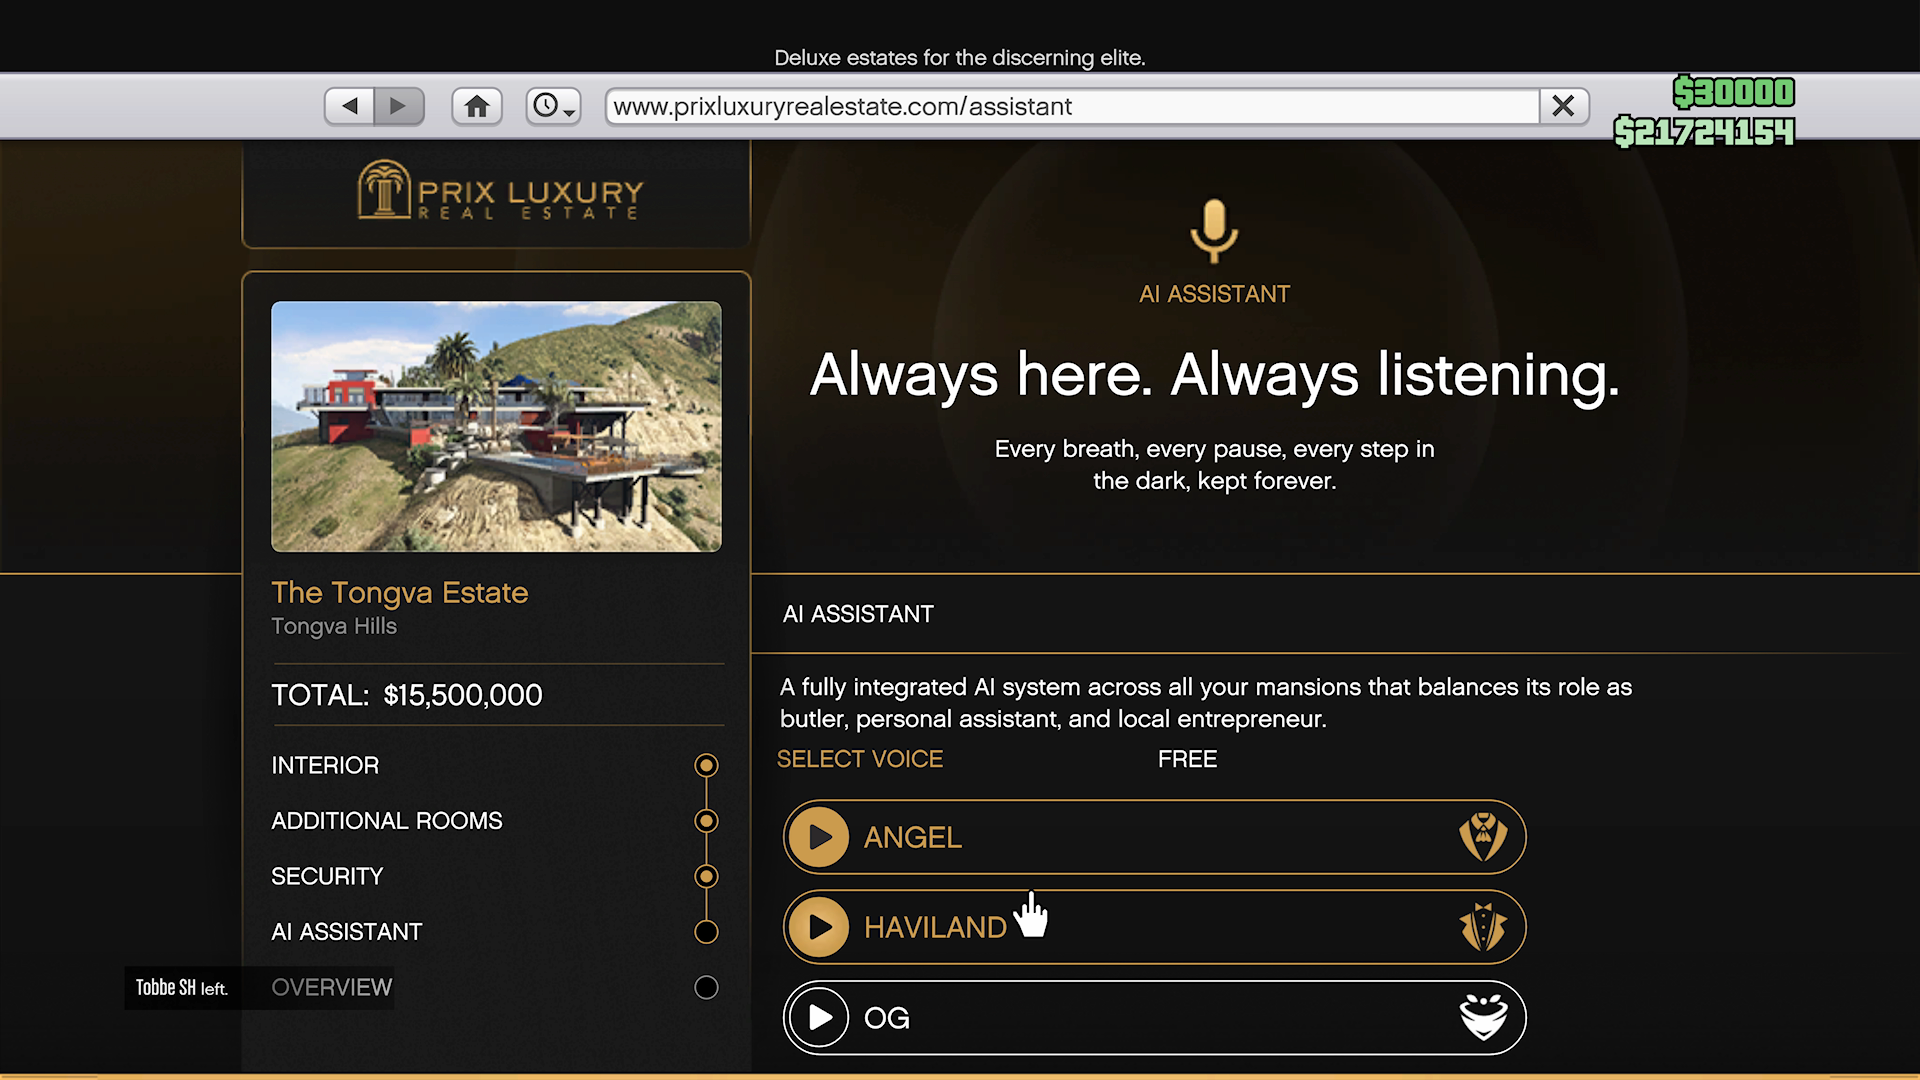The width and height of the screenshot is (1920, 1080).
Task: Click the Tongva Estate photo thumbnail
Action: 496,427
